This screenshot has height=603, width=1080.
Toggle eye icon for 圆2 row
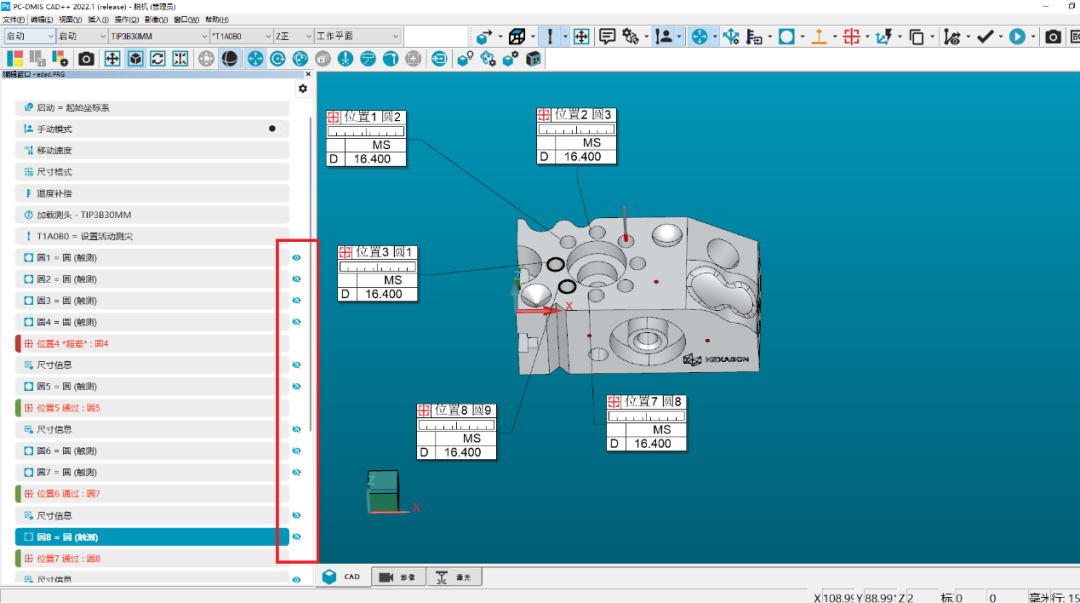(297, 279)
